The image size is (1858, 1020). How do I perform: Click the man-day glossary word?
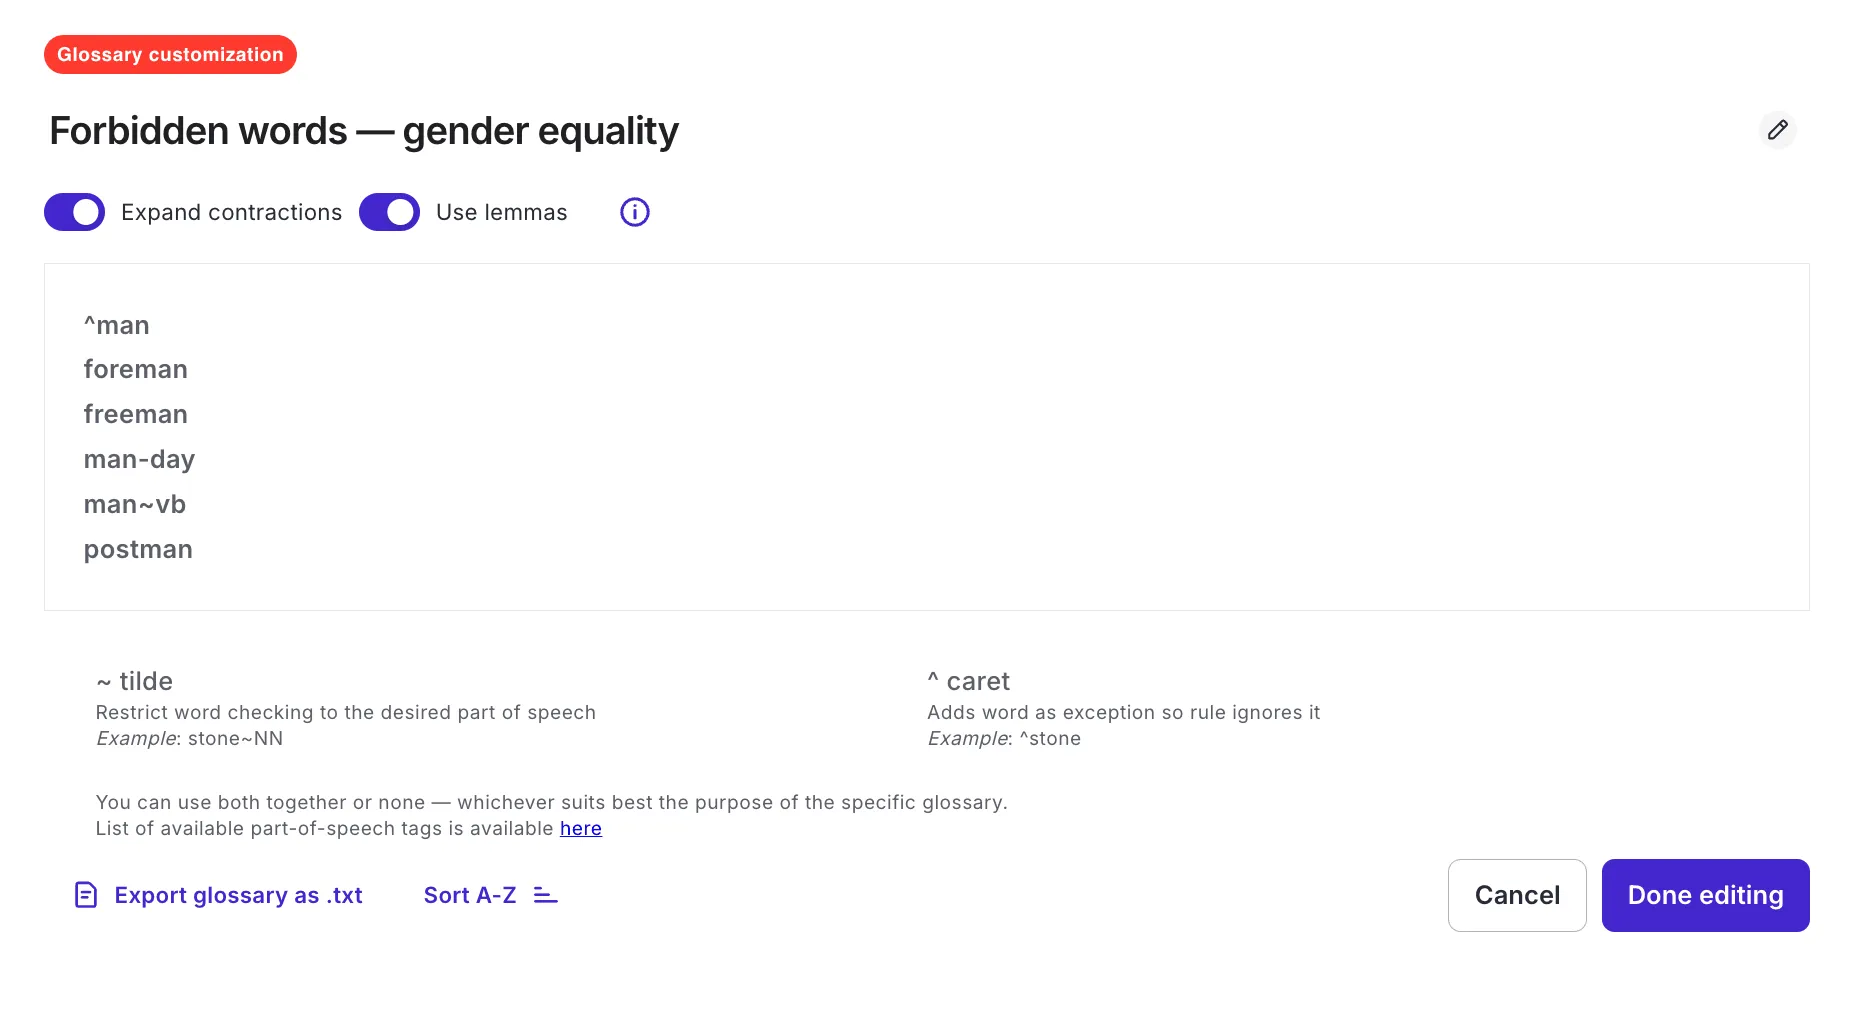pos(139,459)
